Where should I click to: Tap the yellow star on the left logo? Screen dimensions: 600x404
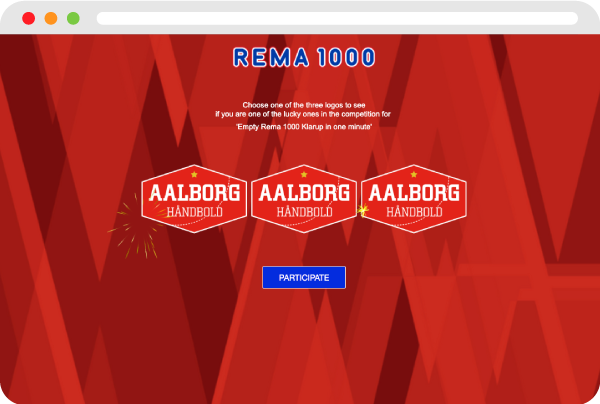194,174
